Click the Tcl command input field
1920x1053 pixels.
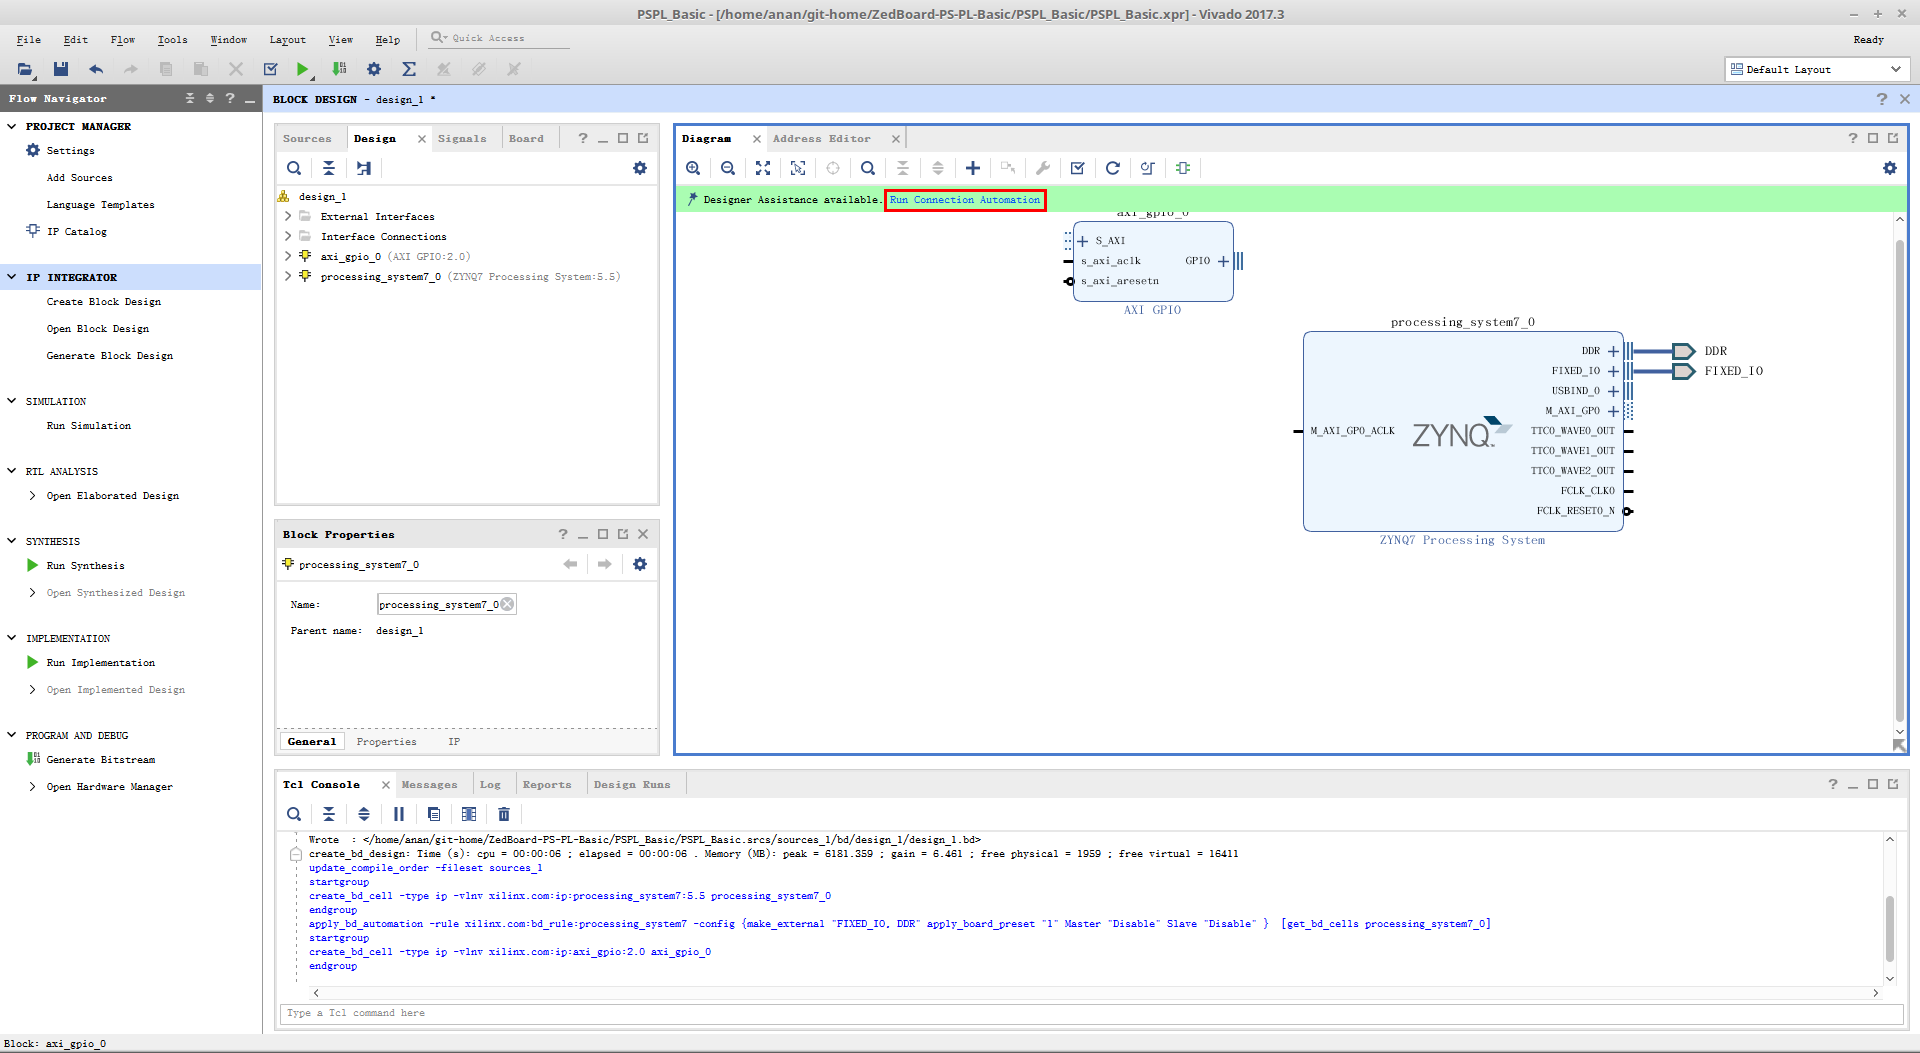[1091, 1013]
